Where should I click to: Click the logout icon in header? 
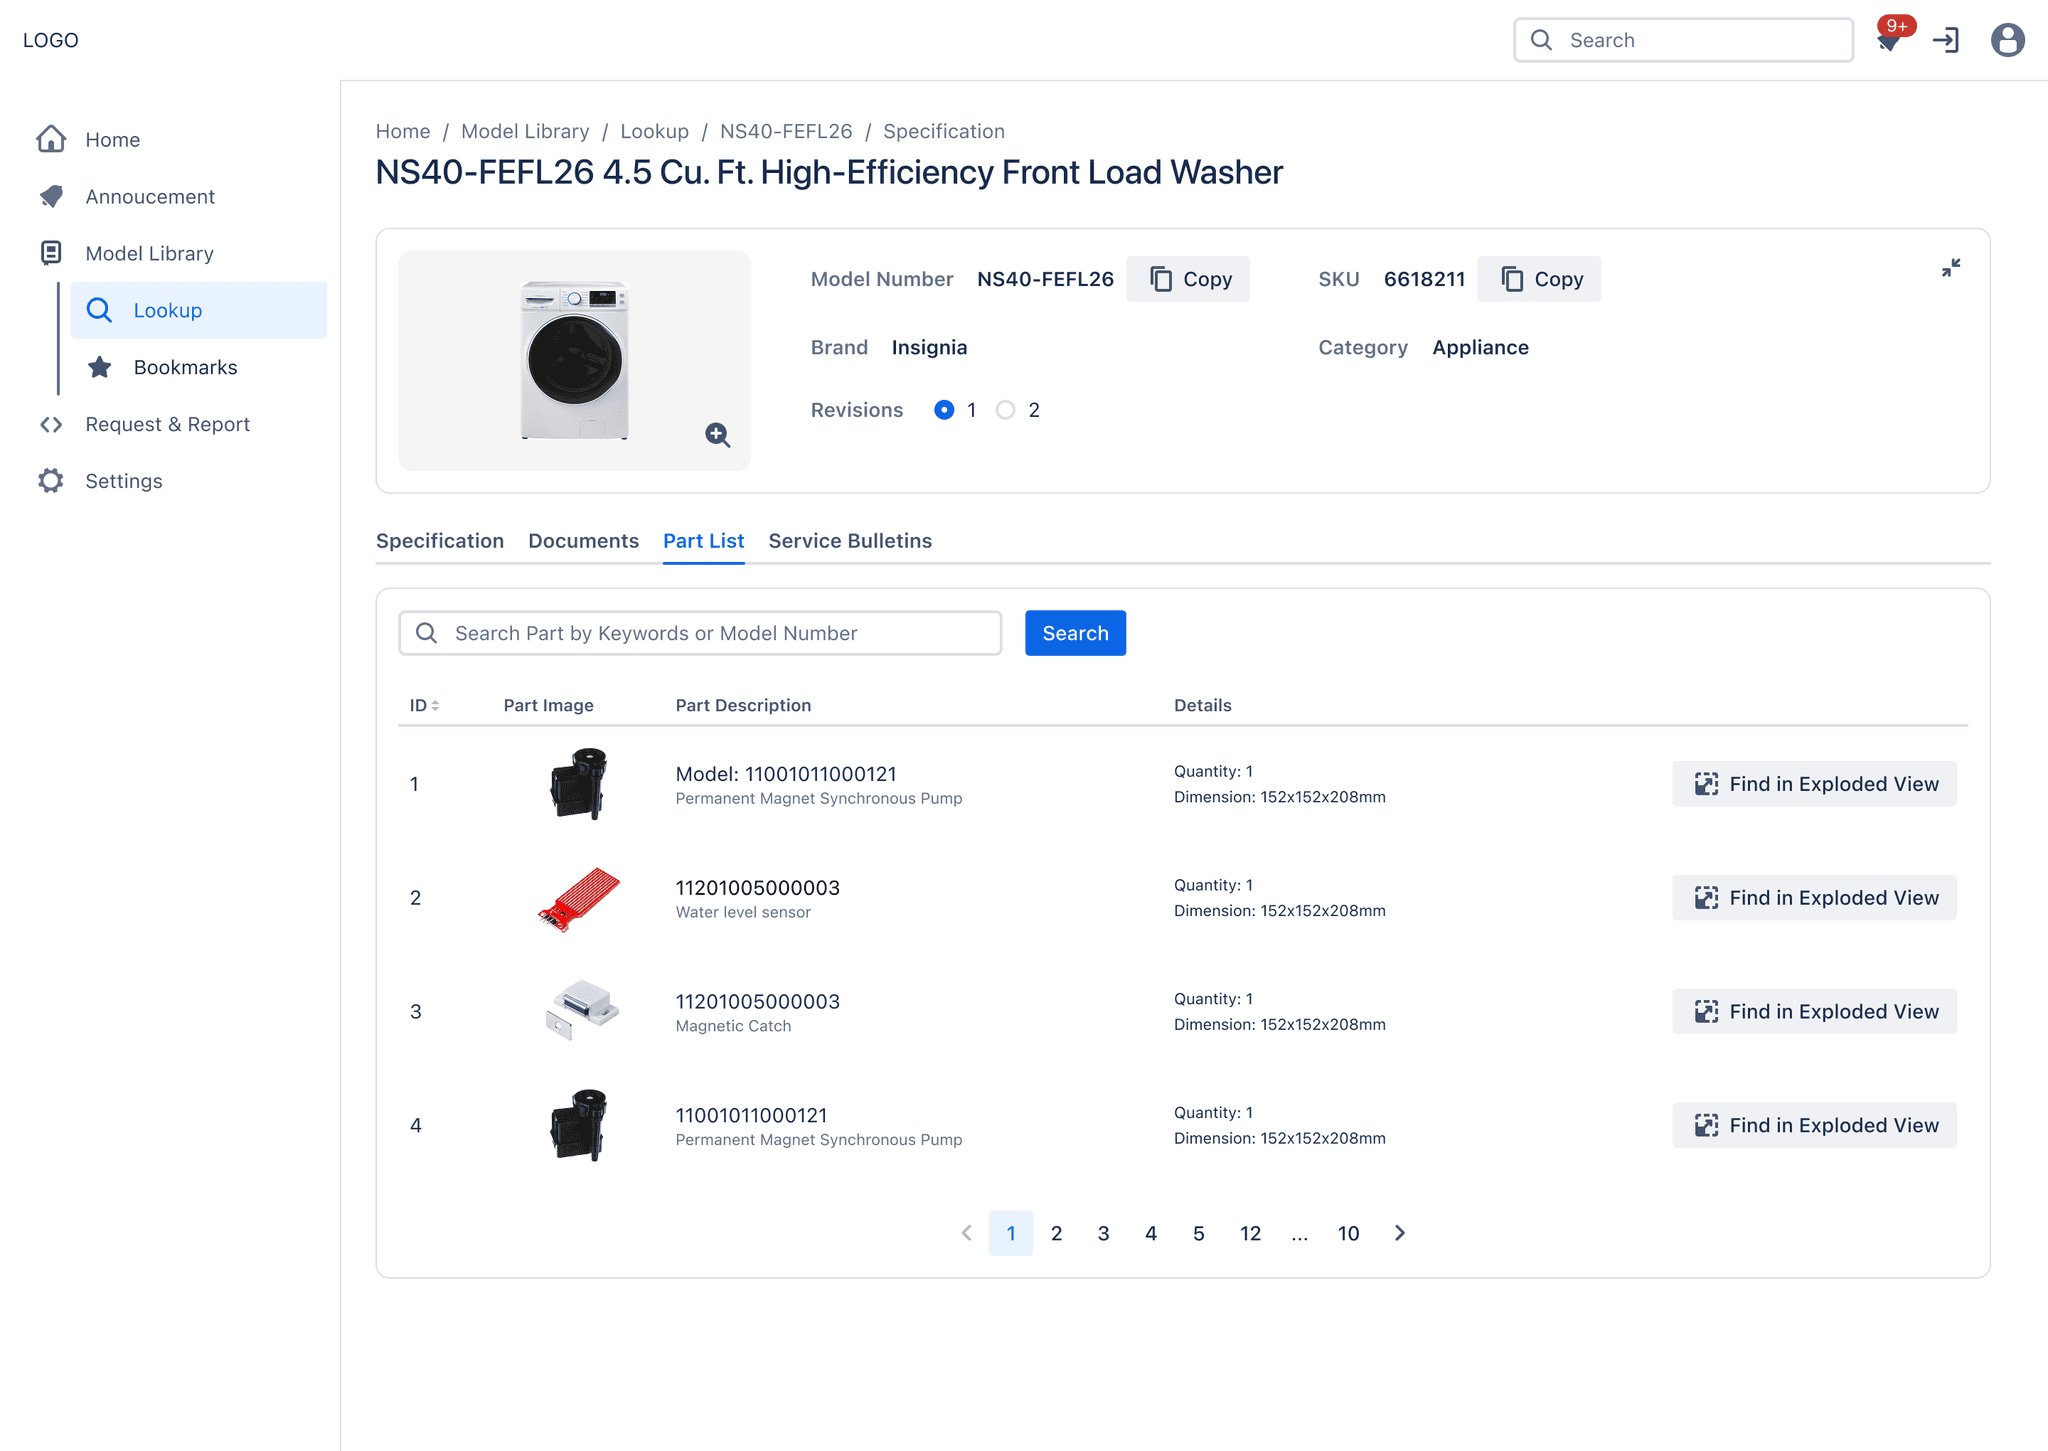(1946, 41)
